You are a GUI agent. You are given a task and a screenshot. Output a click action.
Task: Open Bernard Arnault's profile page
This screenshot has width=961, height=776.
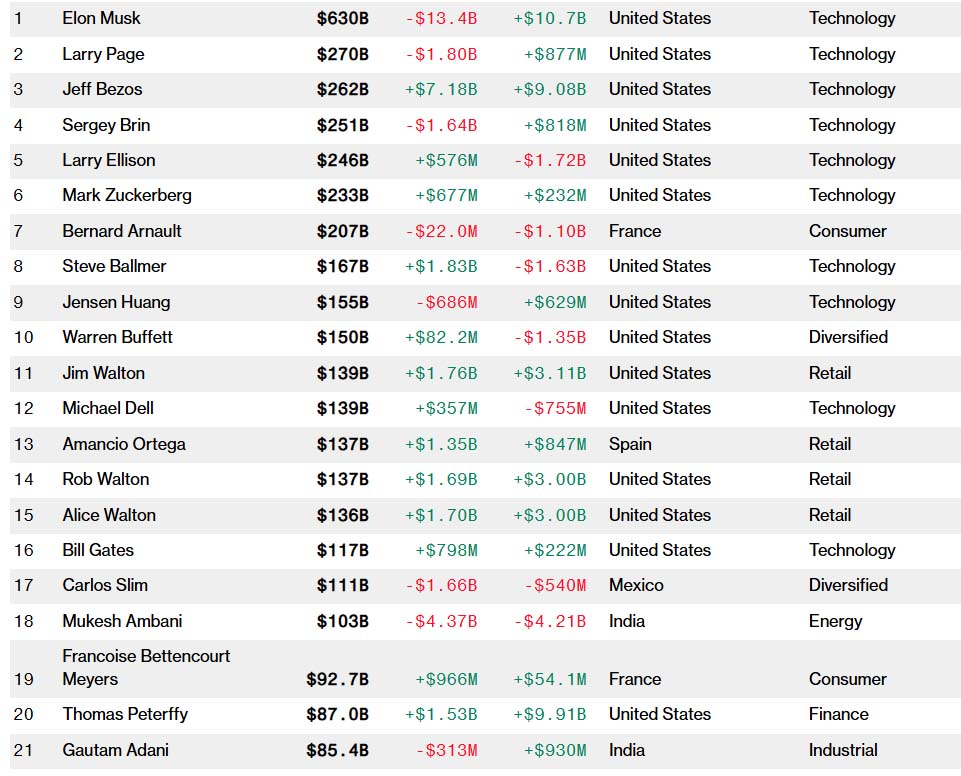[x=122, y=231]
